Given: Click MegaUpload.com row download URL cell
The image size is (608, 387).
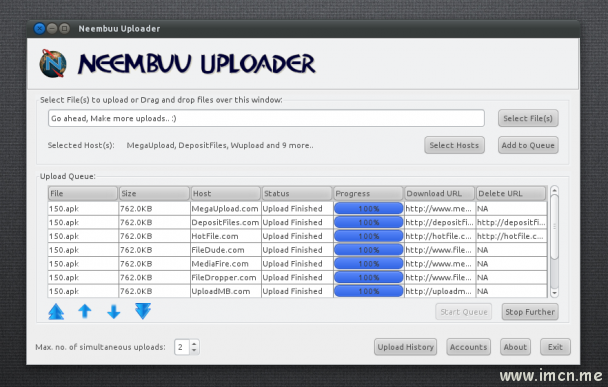Looking at the screenshot, I should [x=440, y=209].
